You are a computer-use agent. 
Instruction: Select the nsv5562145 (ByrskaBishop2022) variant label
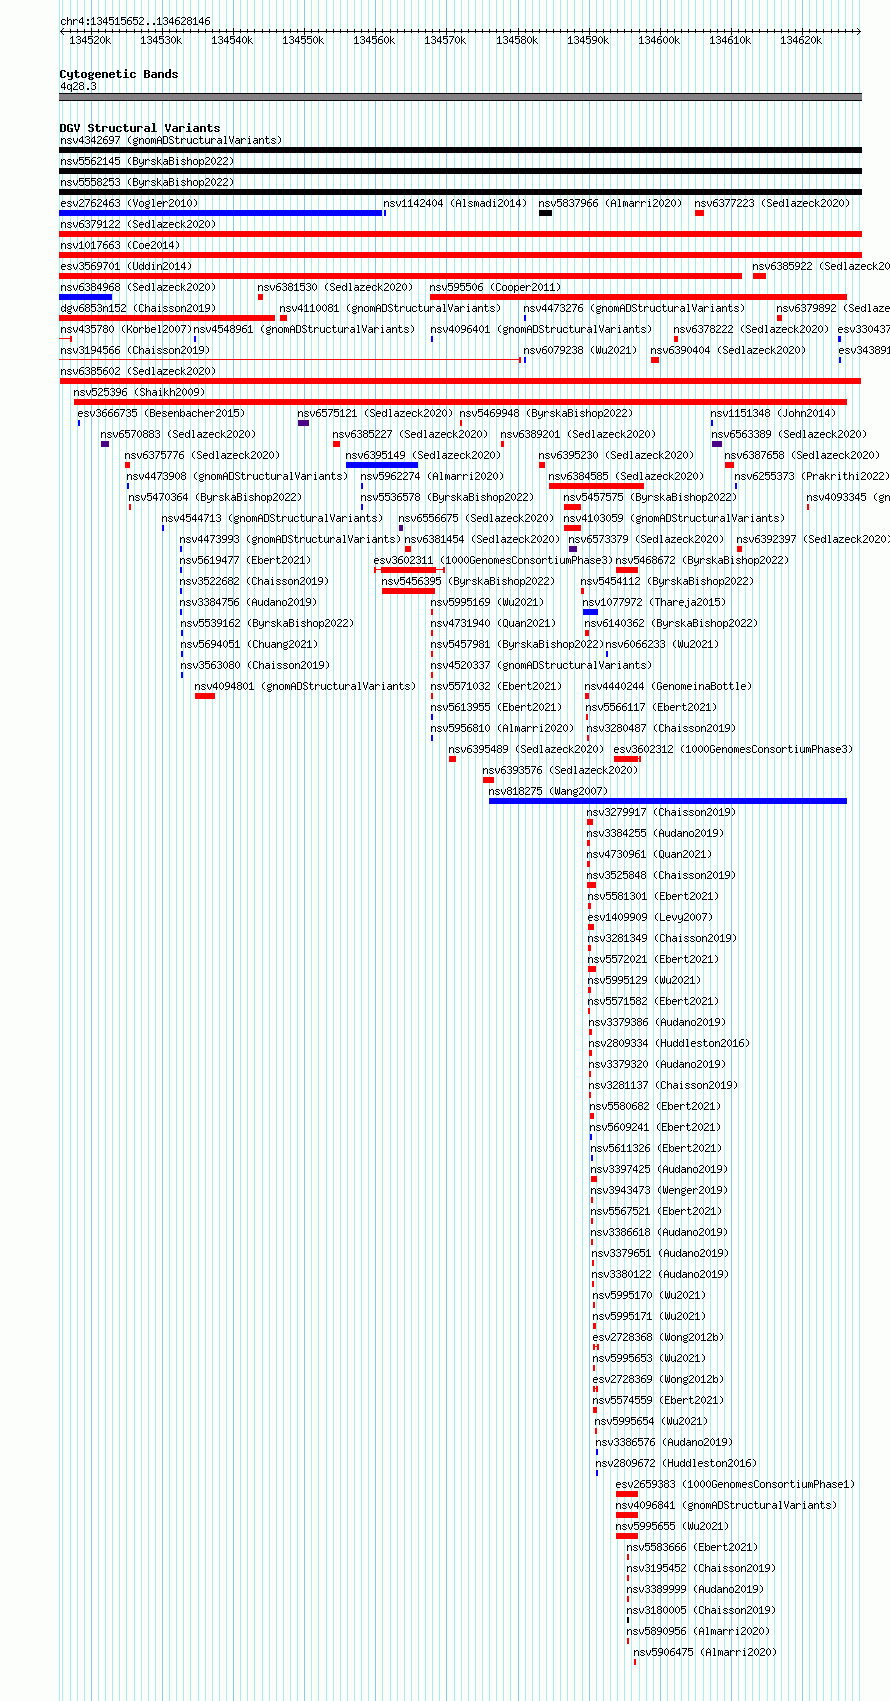point(147,161)
